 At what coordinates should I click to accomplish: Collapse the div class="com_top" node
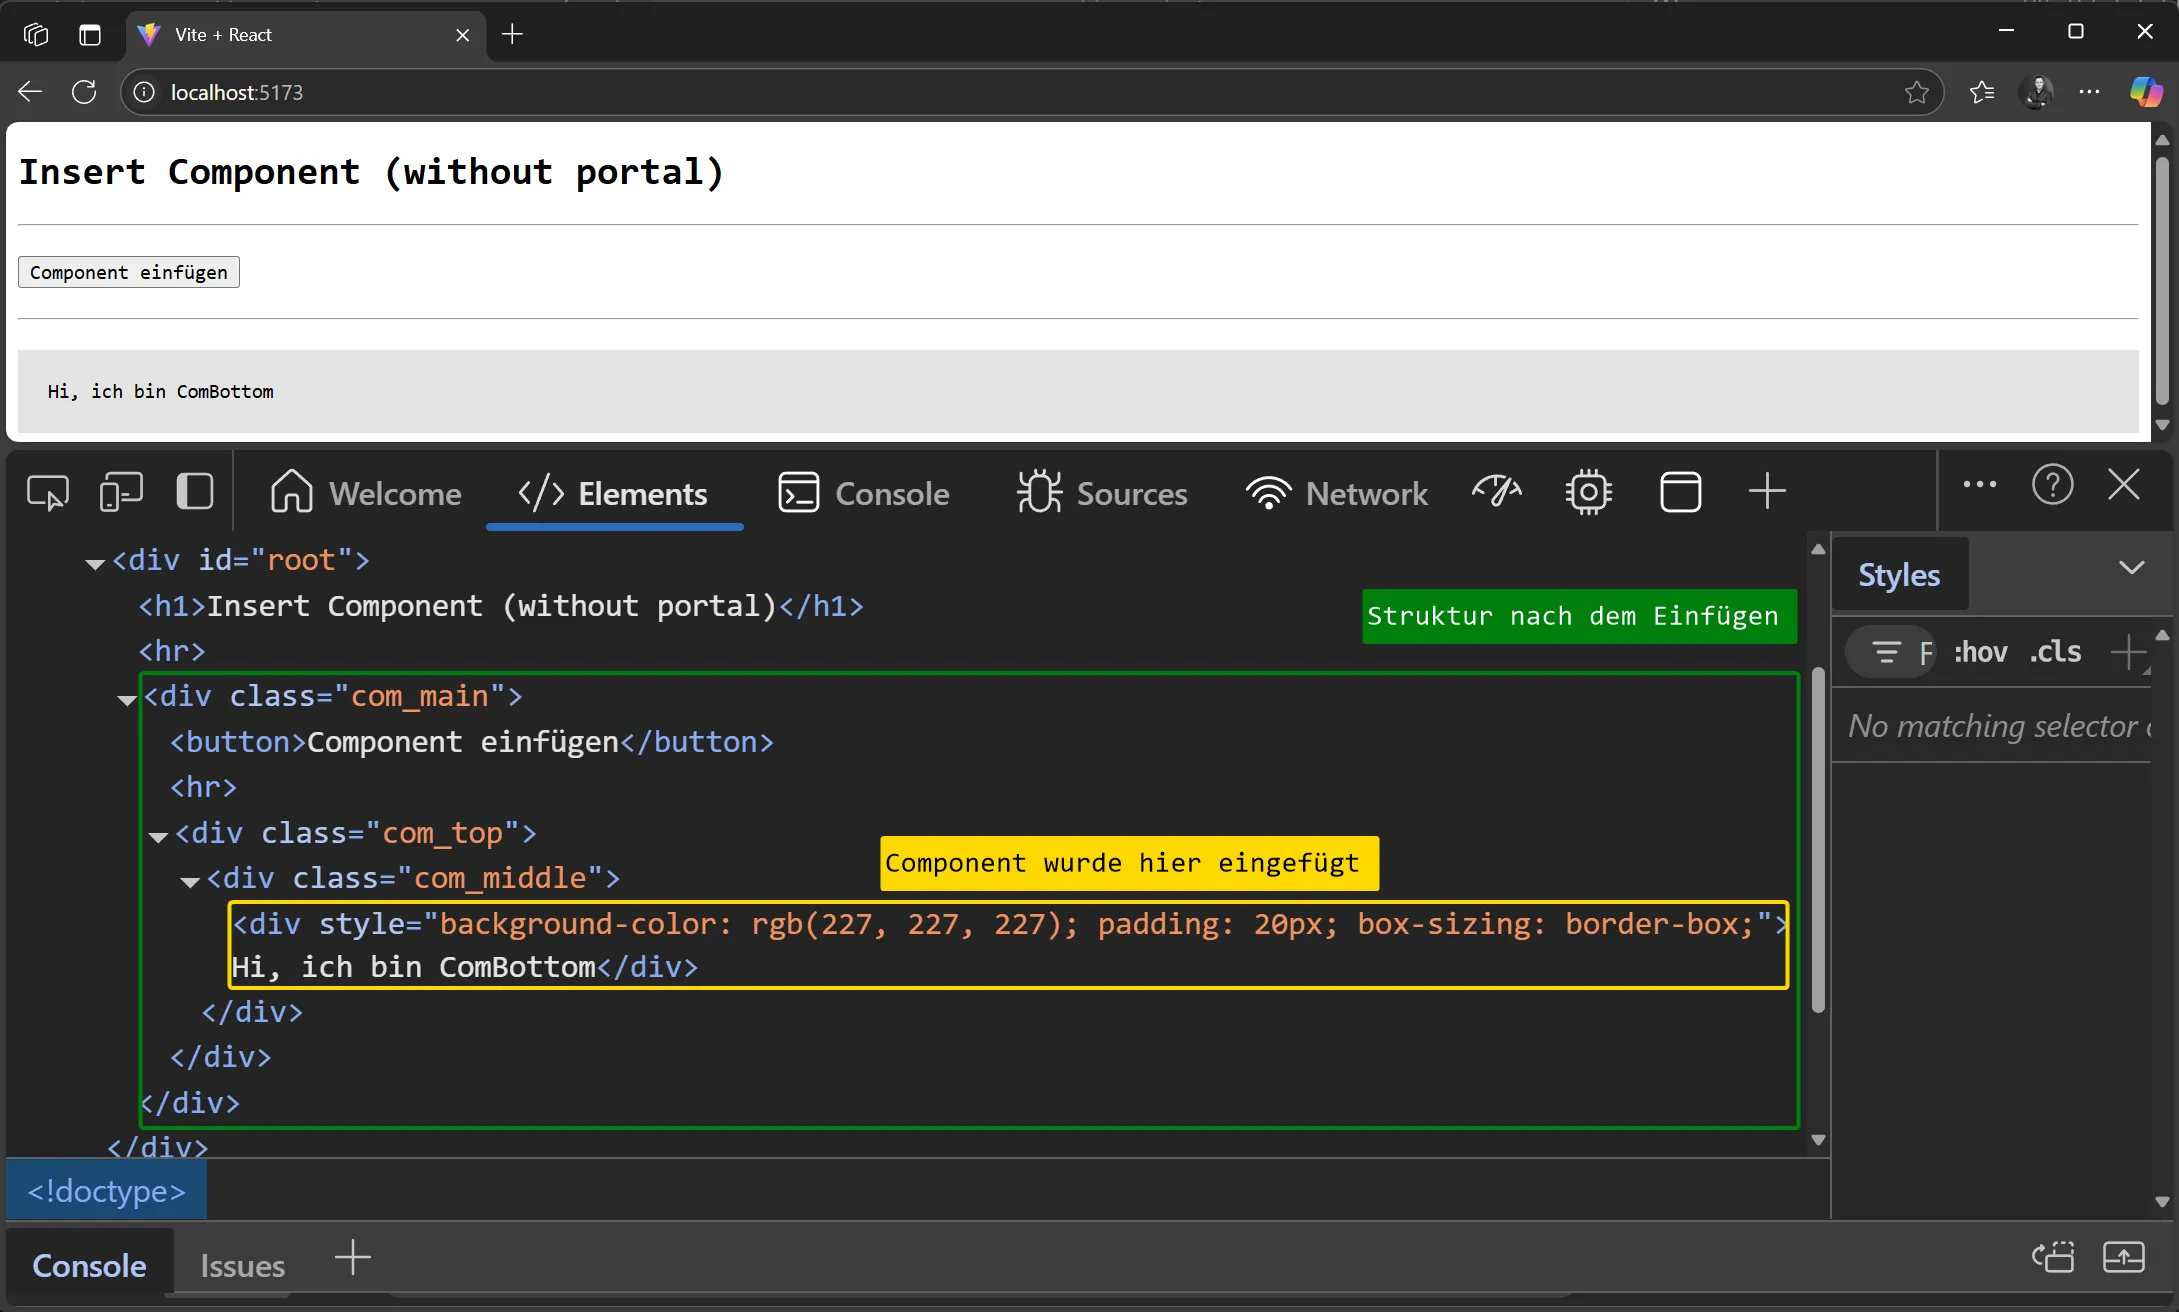[158, 837]
